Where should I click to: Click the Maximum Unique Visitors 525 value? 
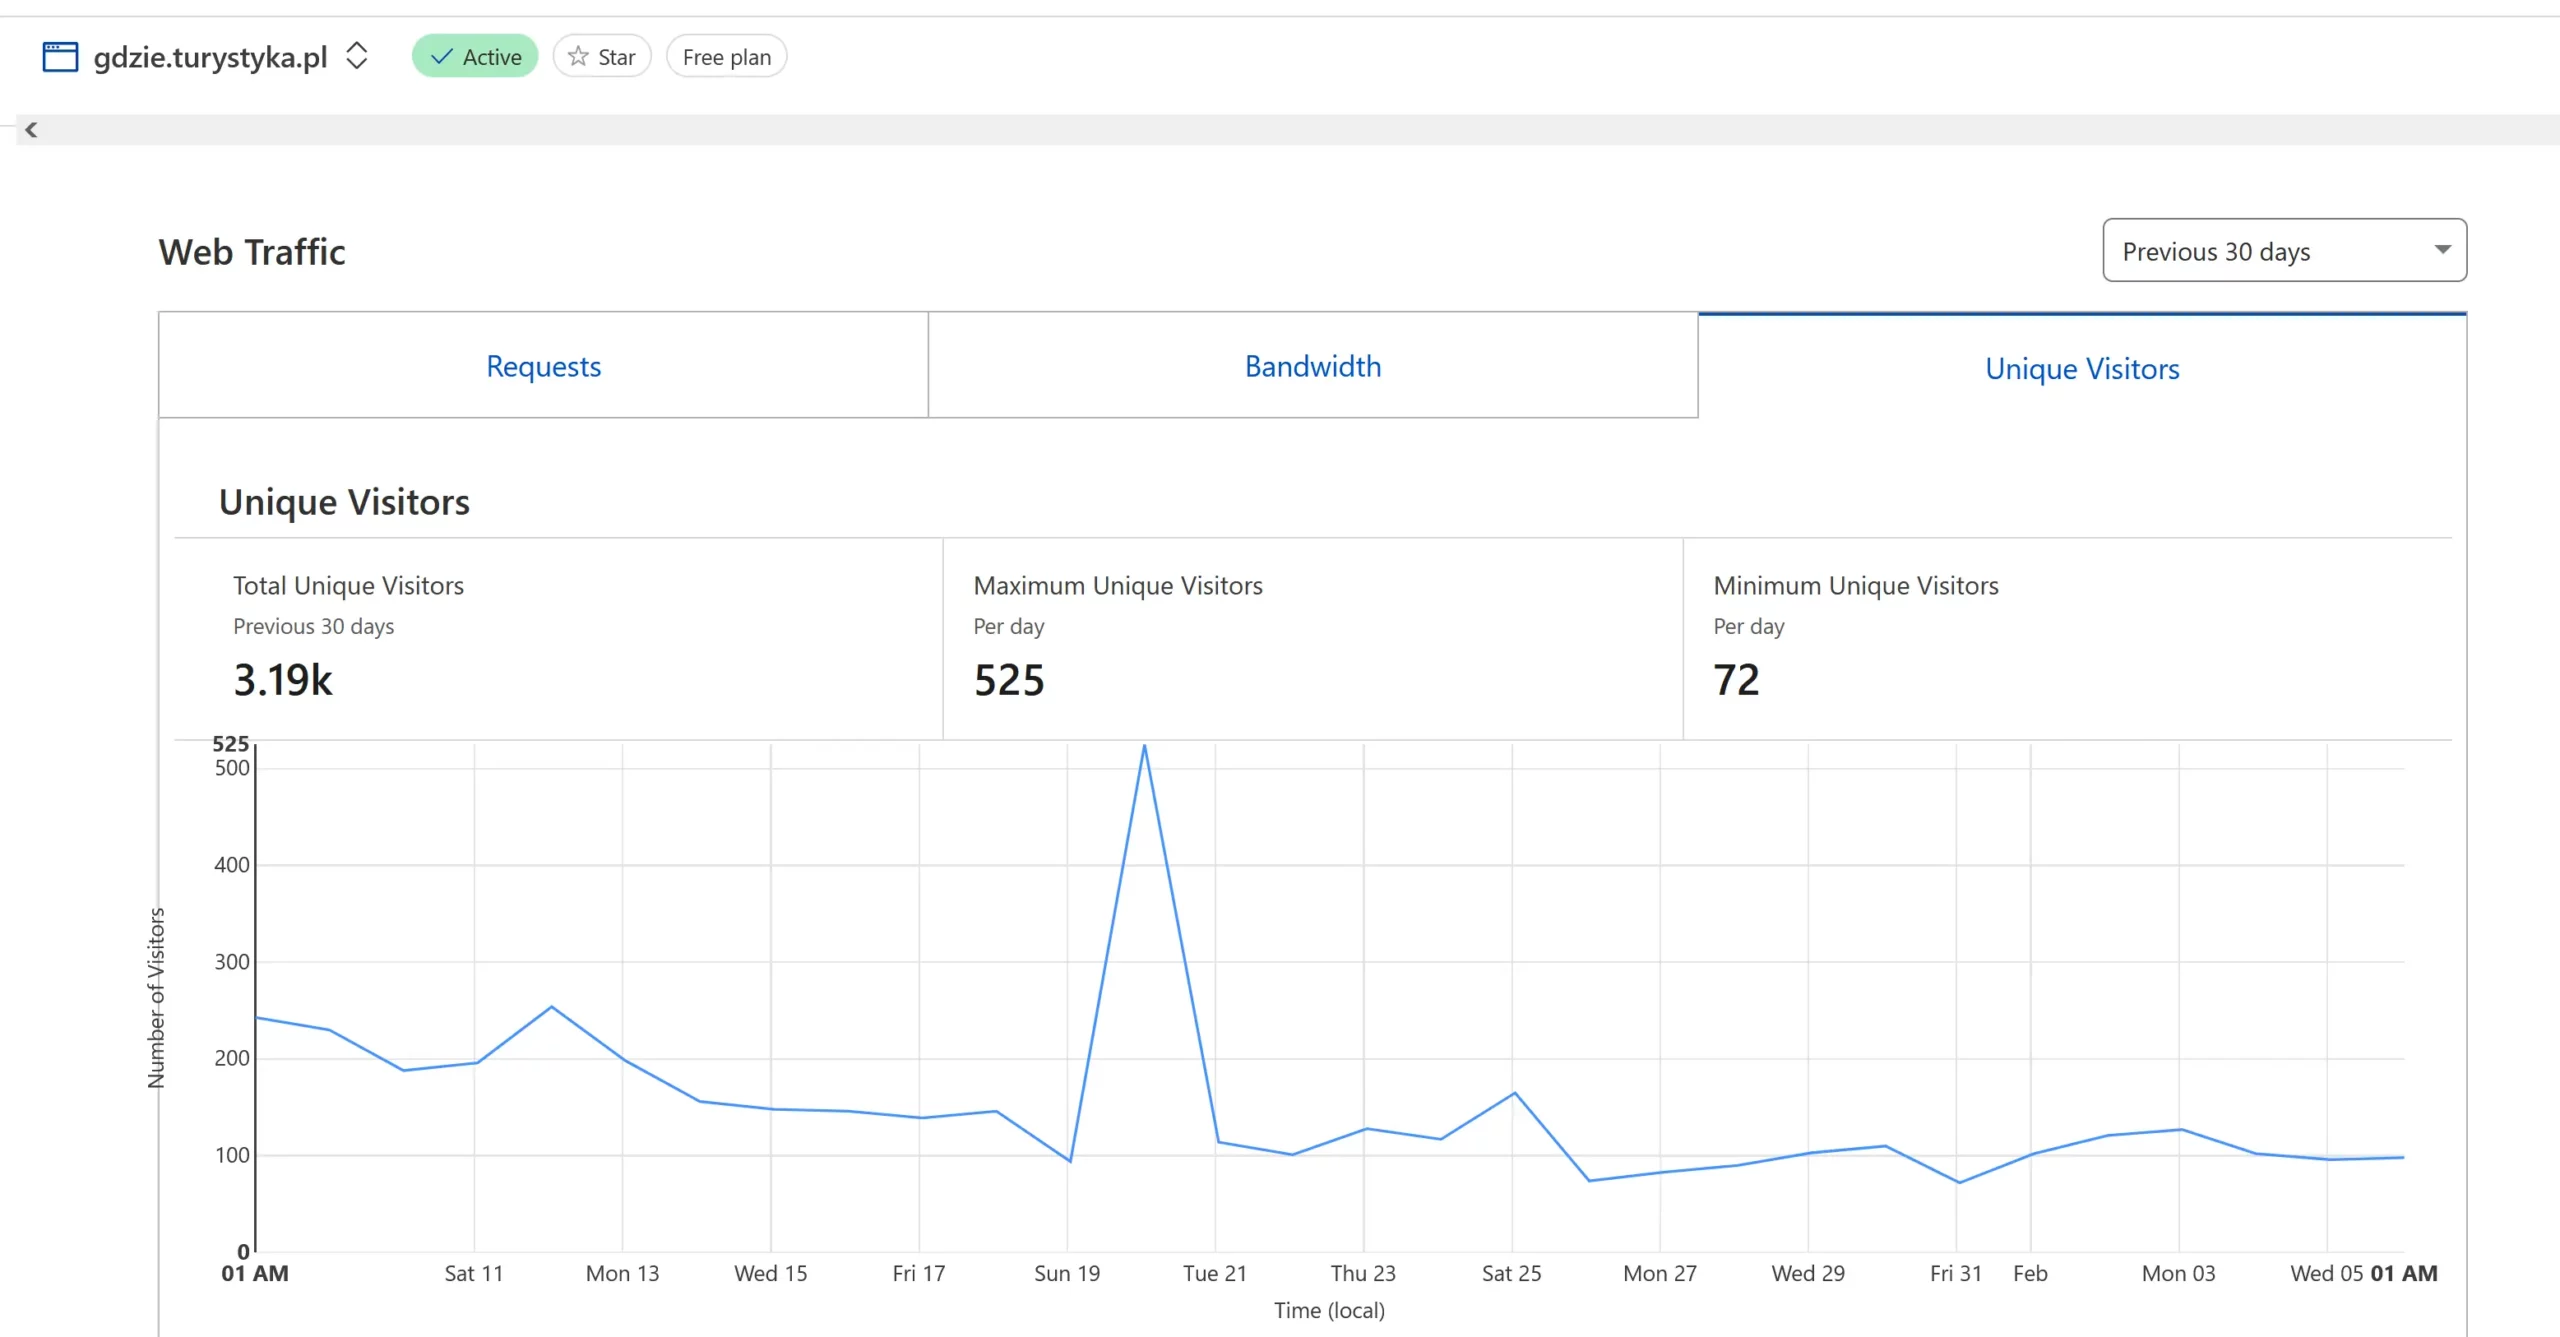1009,680
